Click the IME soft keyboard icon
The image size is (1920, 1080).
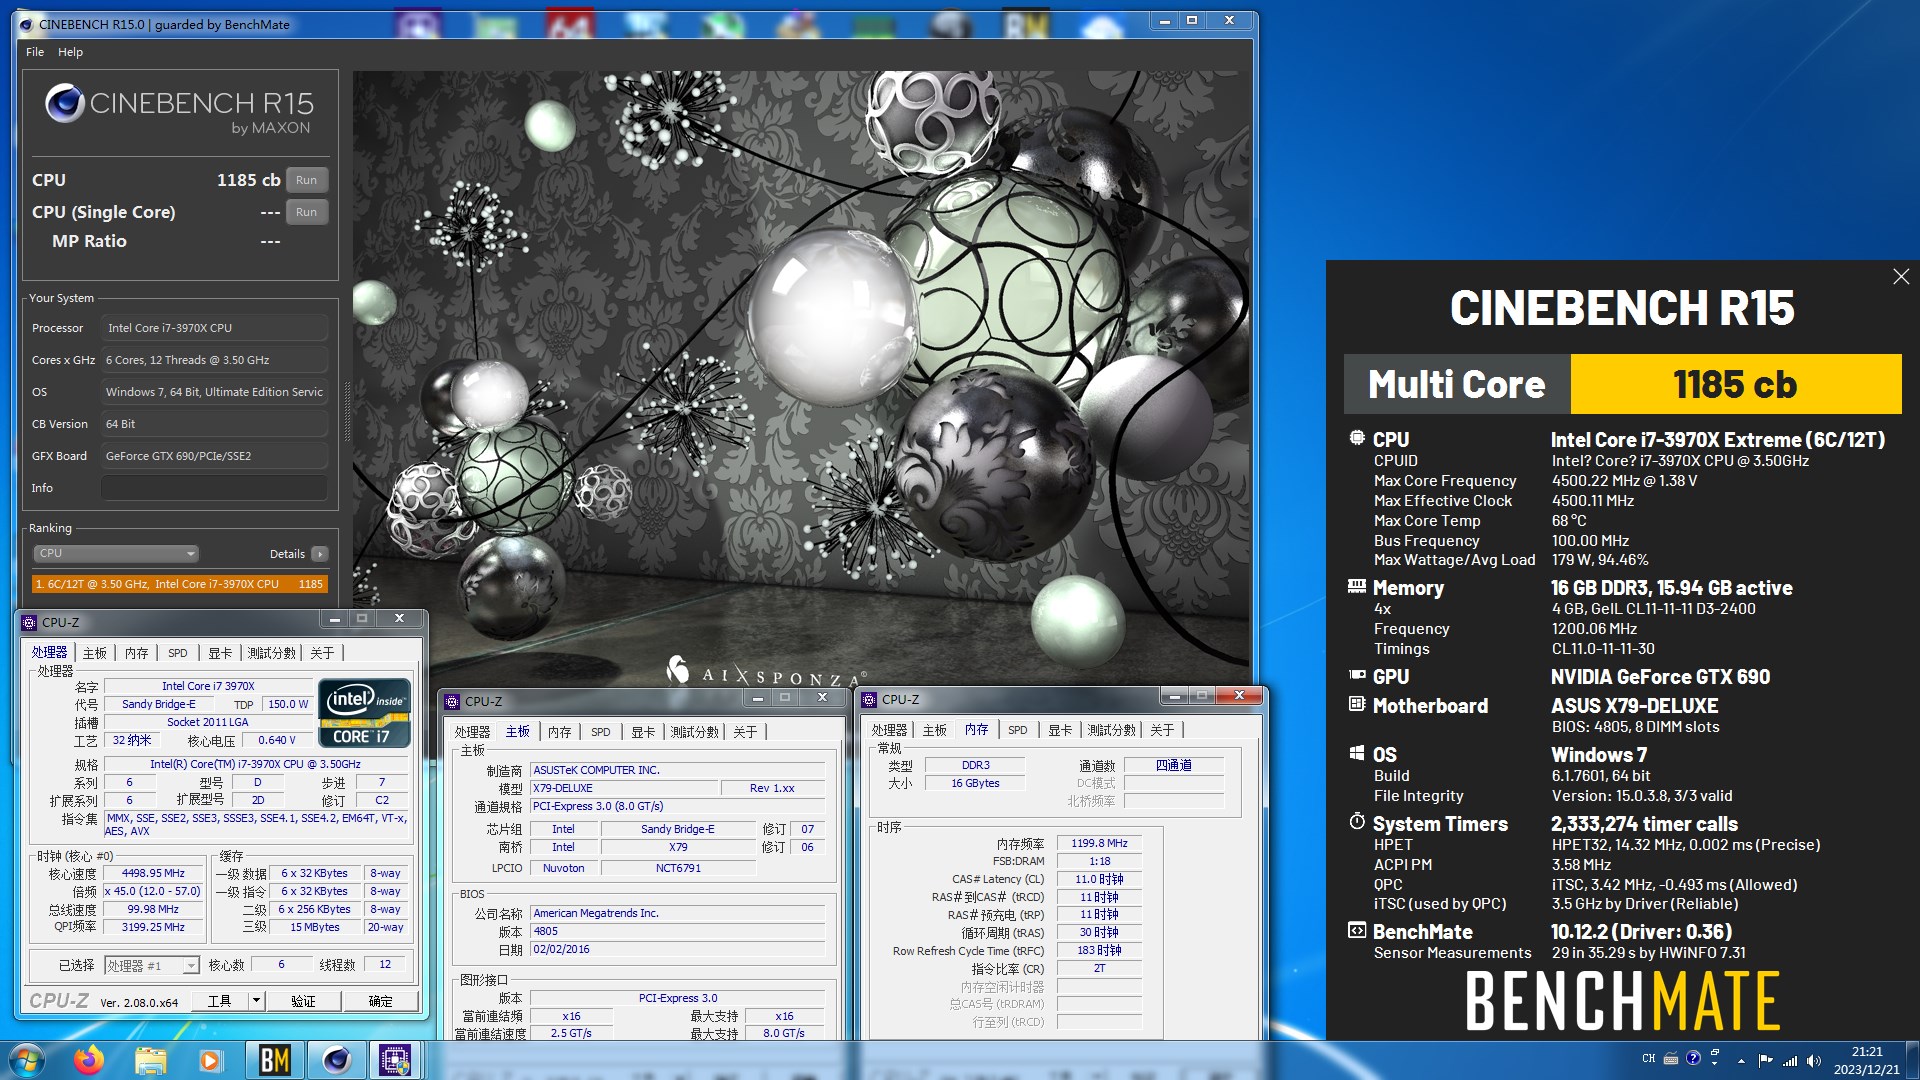pyautogui.click(x=1671, y=1058)
